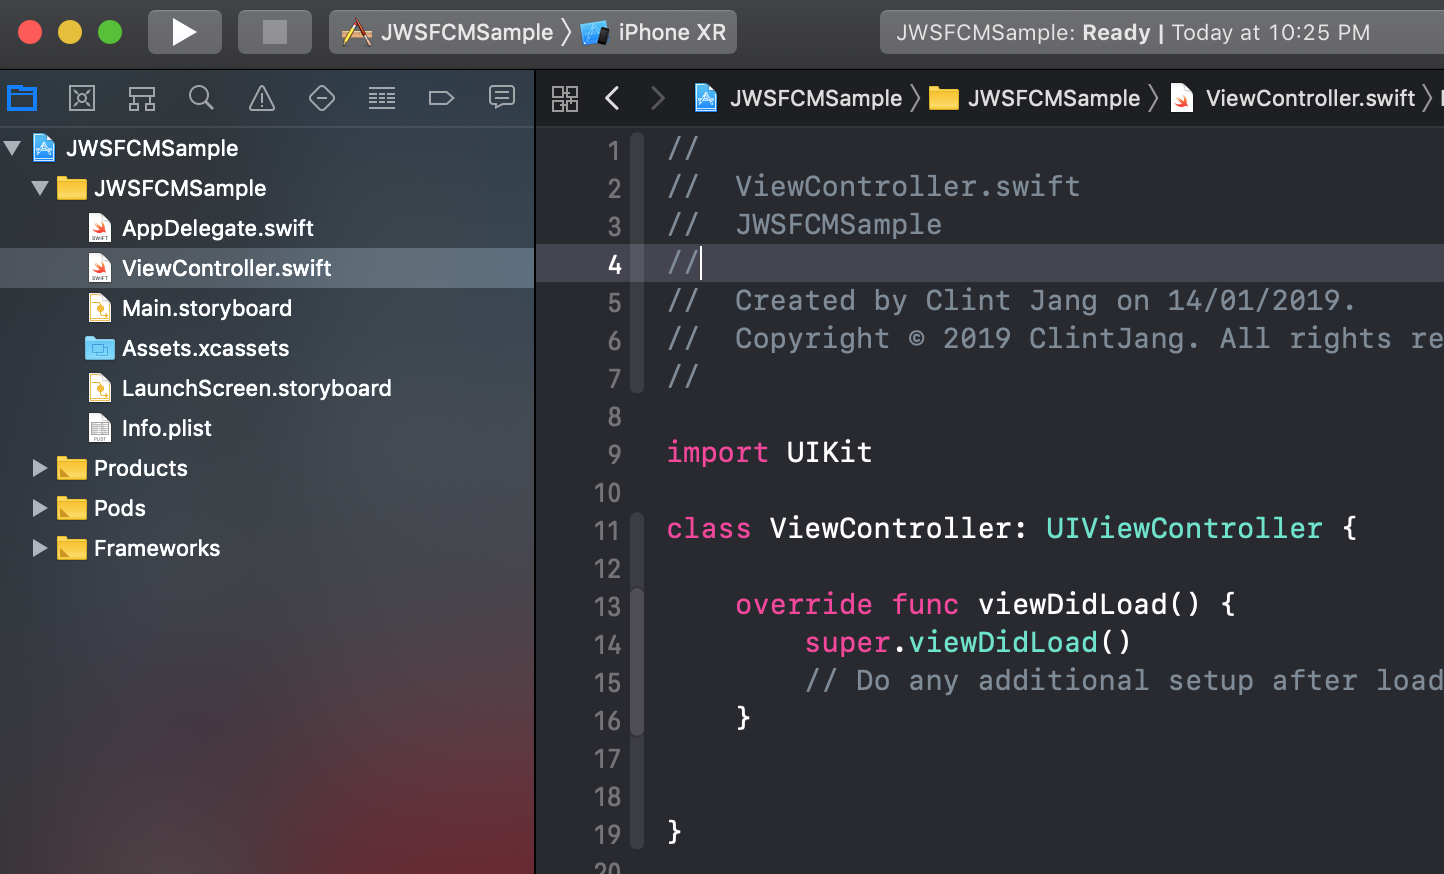Screen dimensions: 1444x874
Task: Open the Issue navigator
Action: pyautogui.click(x=262, y=98)
